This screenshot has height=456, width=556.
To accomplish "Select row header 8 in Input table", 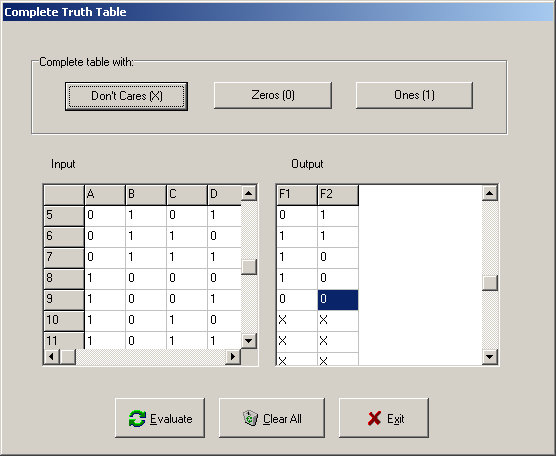I will click(64, 278).
